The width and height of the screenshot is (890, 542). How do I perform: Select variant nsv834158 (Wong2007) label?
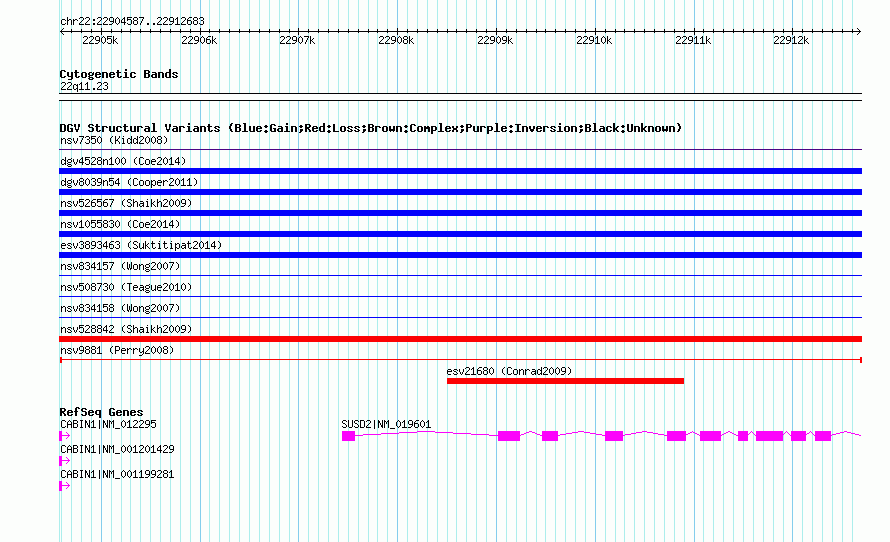coord(120,308)
